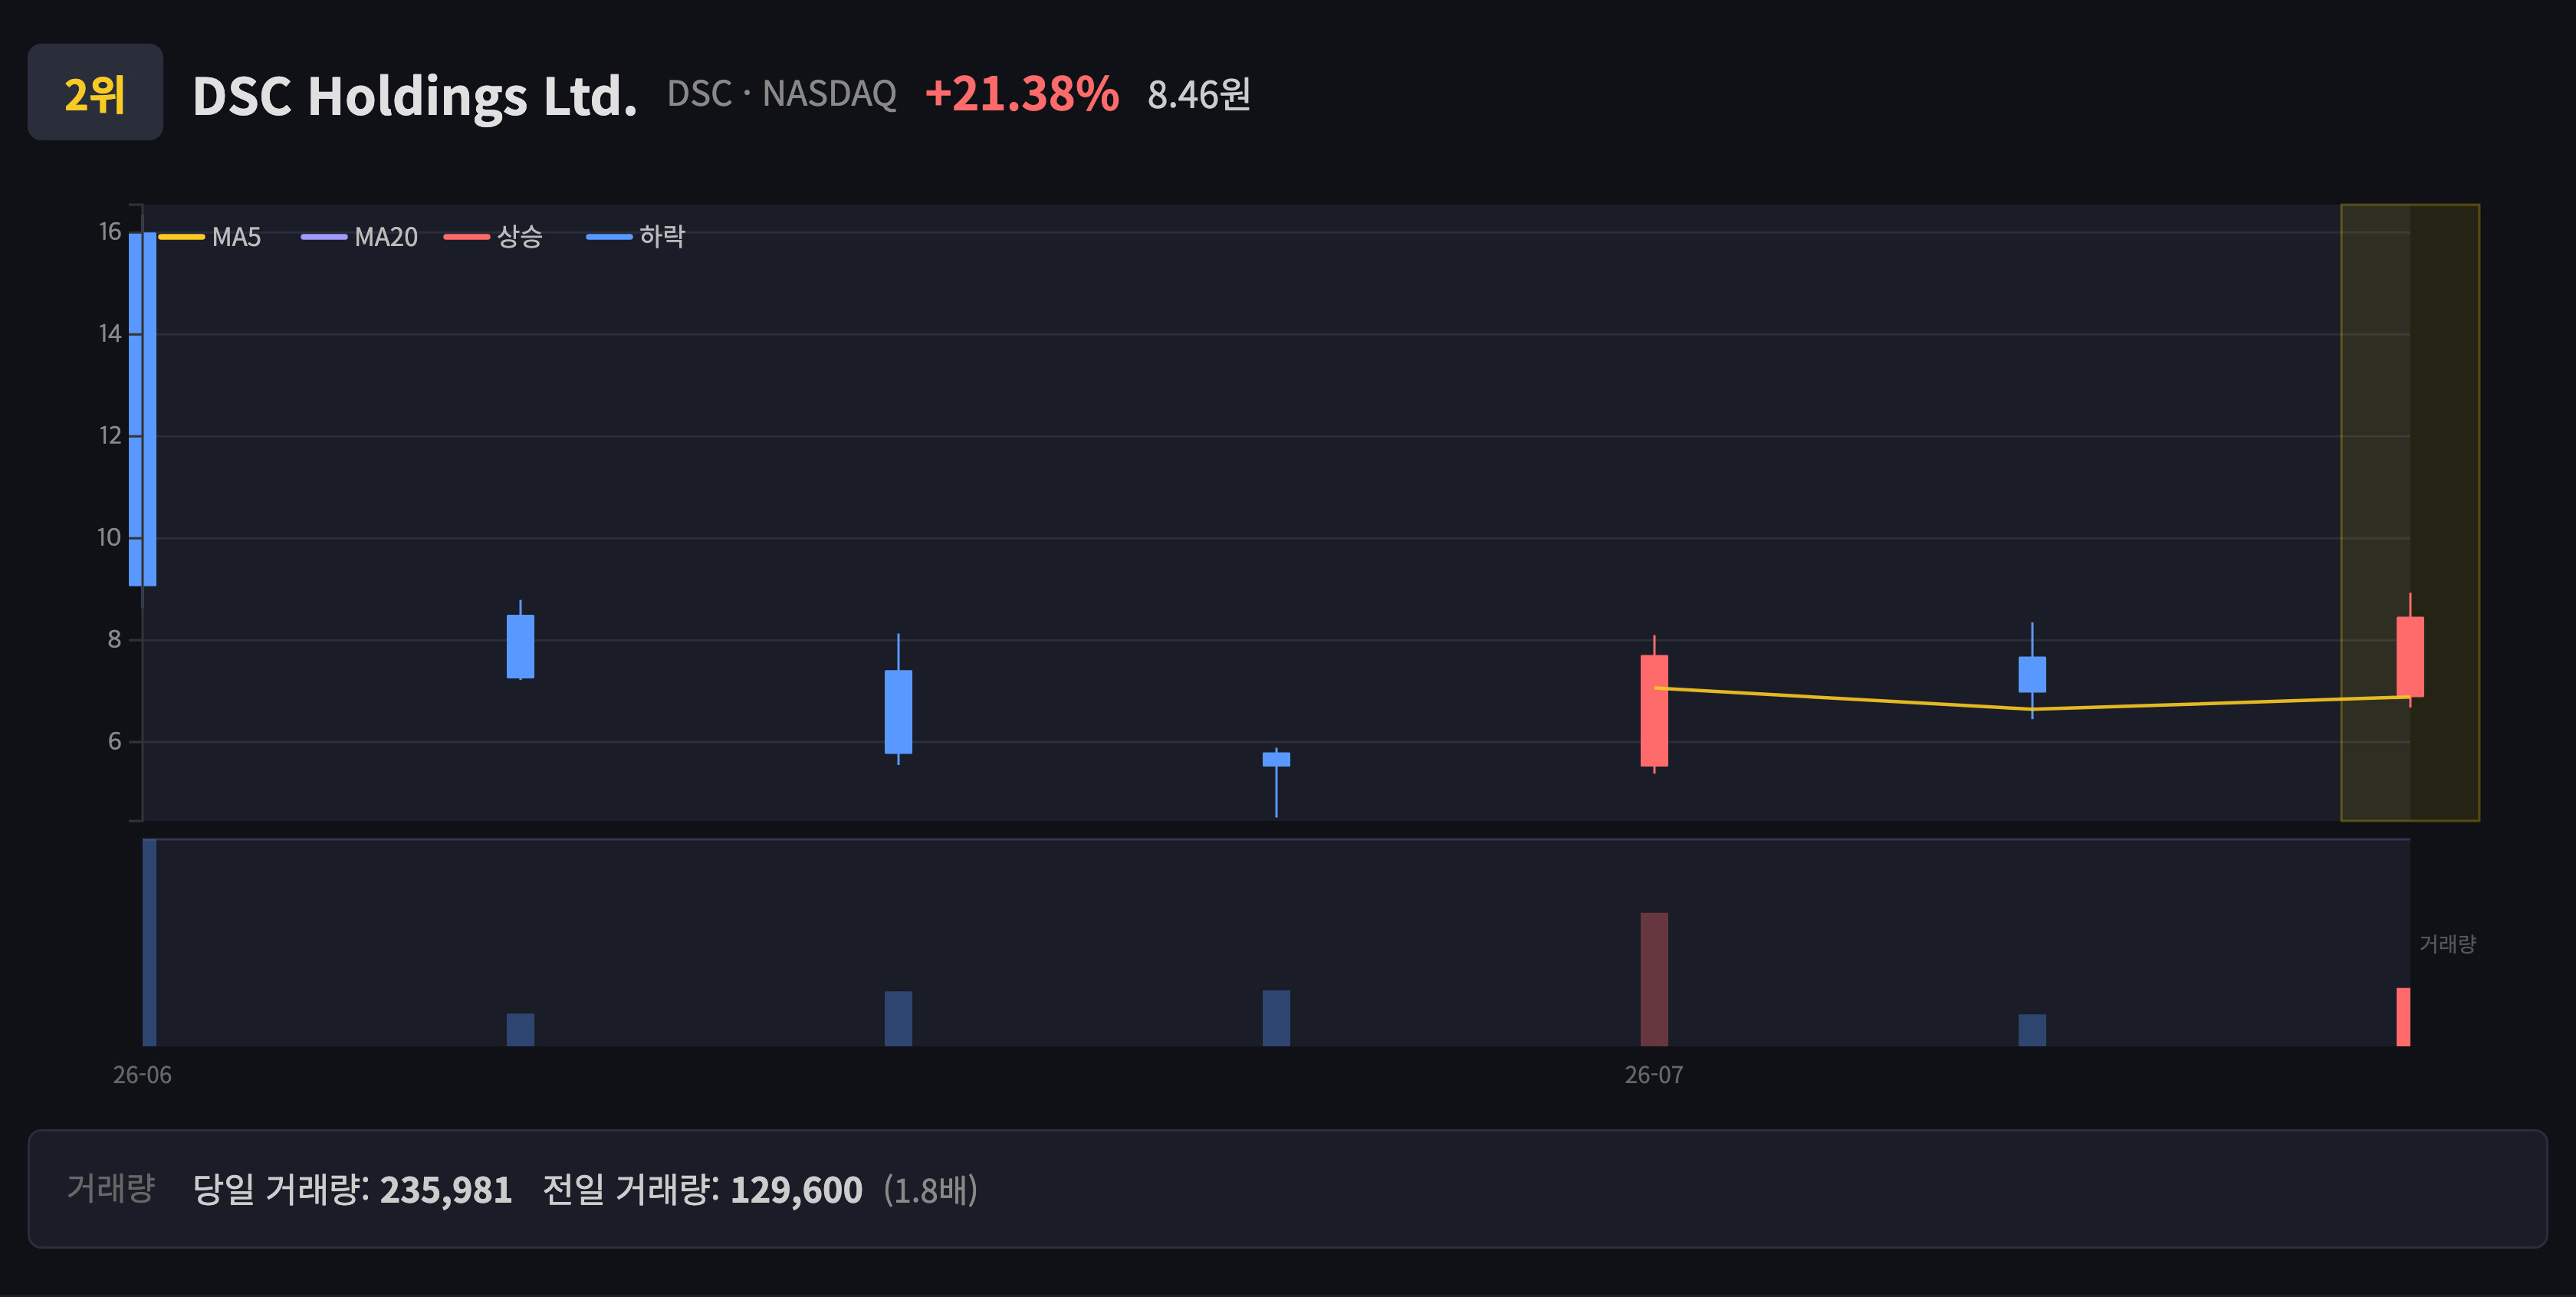The width and height of the screenshot is (2576, 1297).
Task: Click the blue candlestick after 26-07
Action: (2032, 672)
